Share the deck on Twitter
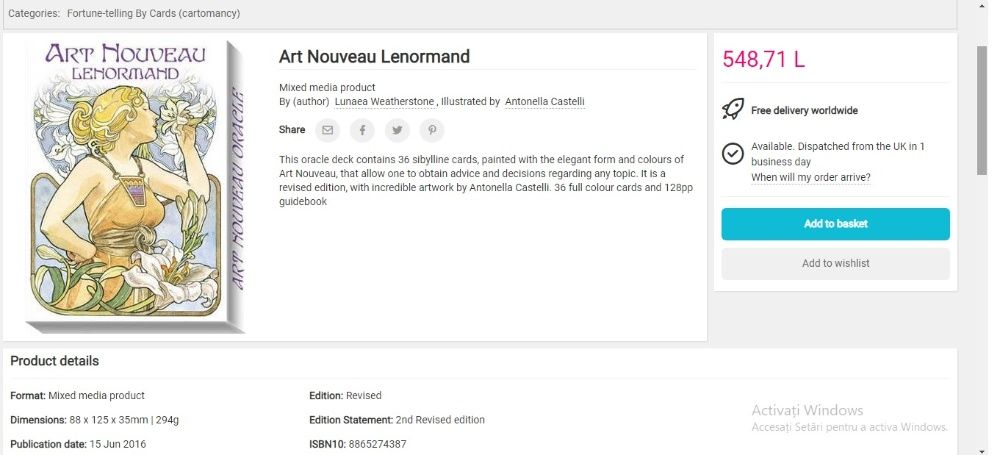Image resolution: width=1000 pixels, height=455 pixels. coord(397,130)
